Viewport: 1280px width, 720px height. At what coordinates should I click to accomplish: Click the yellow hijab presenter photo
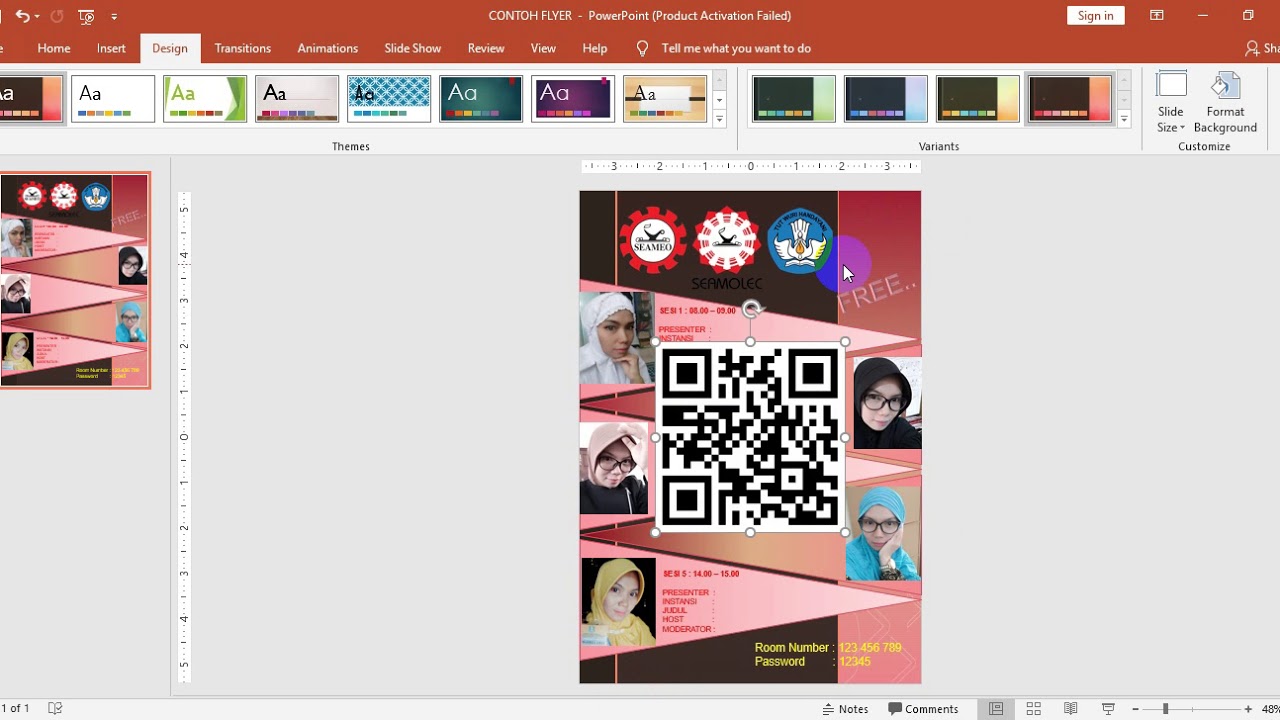618,601
